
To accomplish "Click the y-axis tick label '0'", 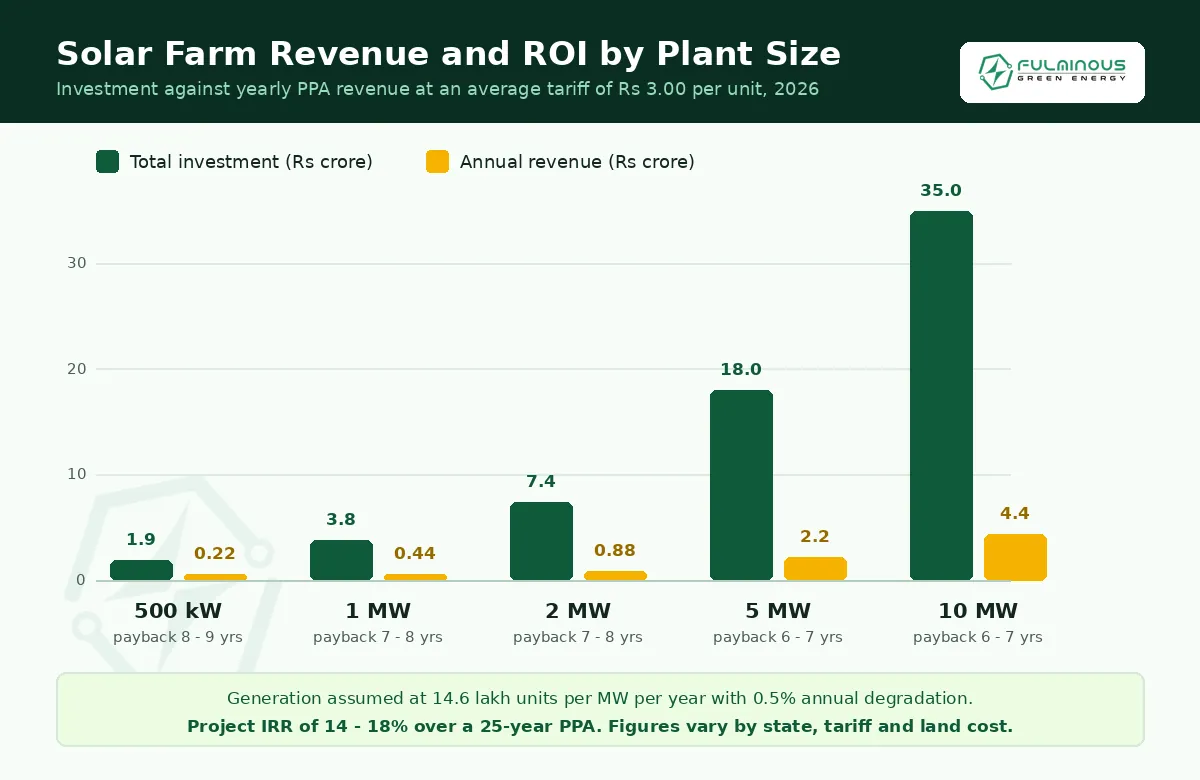I will [x=82, y=580].
